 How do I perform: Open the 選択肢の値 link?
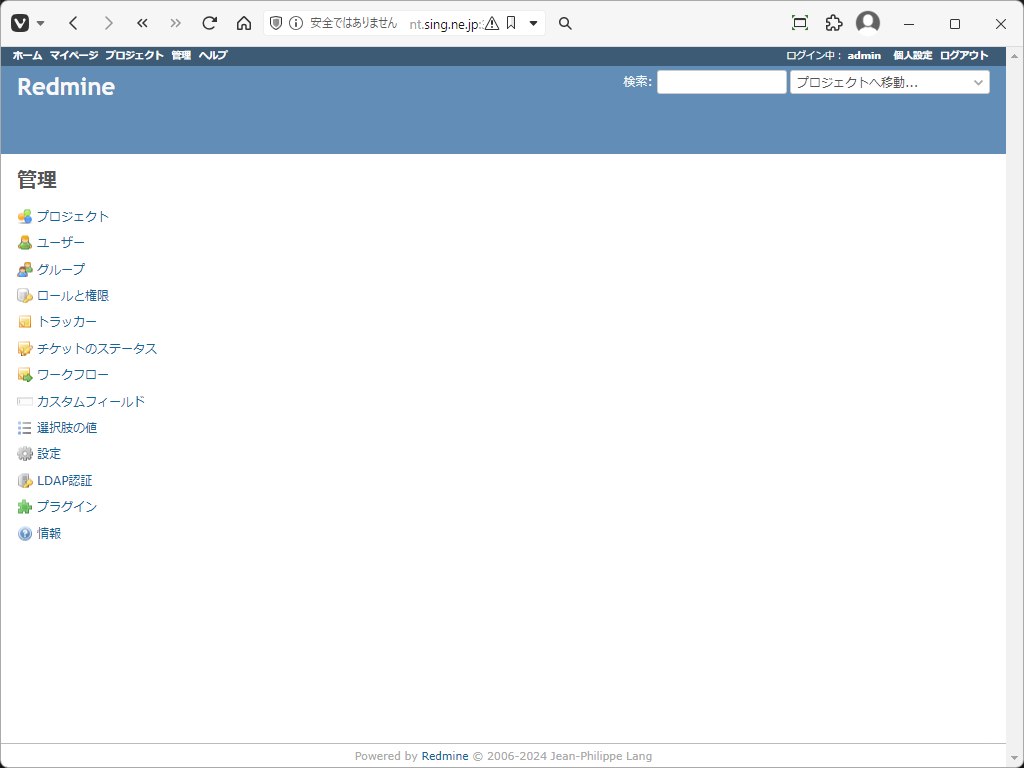pyautogui.click(x=67, y=428)
